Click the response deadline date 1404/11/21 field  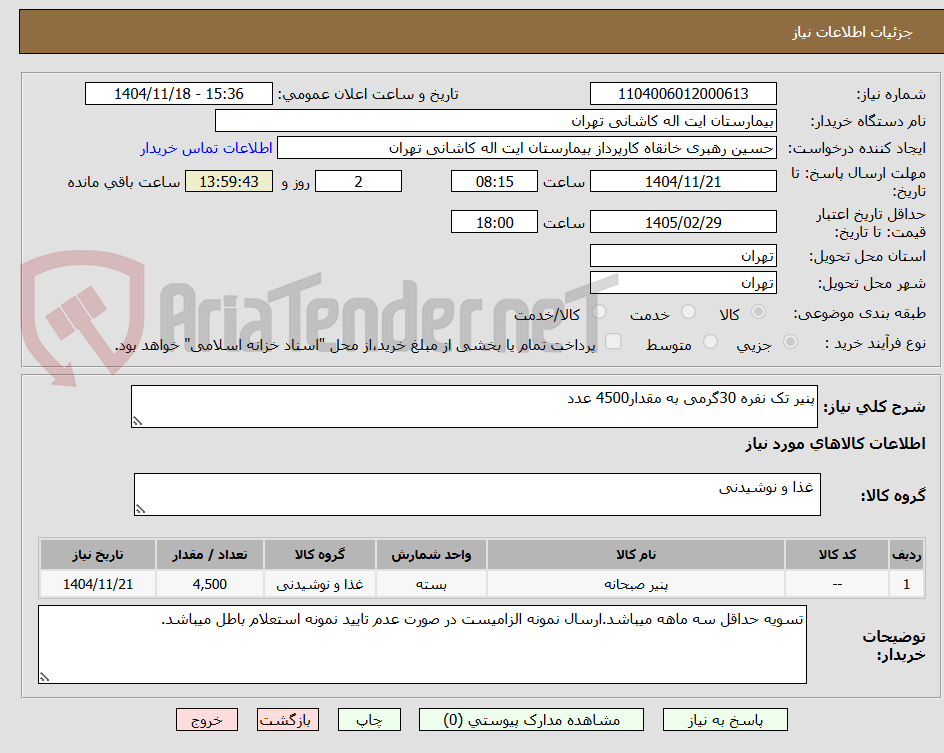[683, 181]
